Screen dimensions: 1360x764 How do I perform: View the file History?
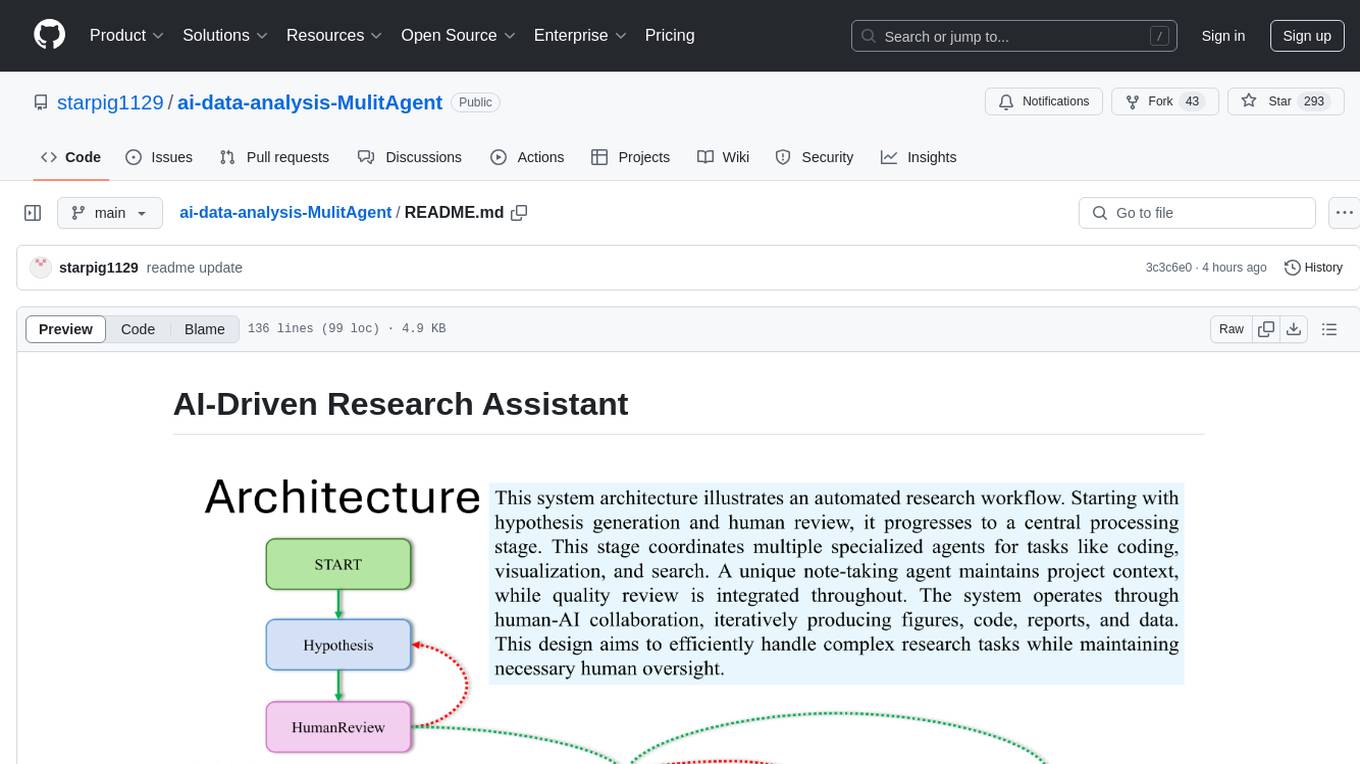[1313, 267]
